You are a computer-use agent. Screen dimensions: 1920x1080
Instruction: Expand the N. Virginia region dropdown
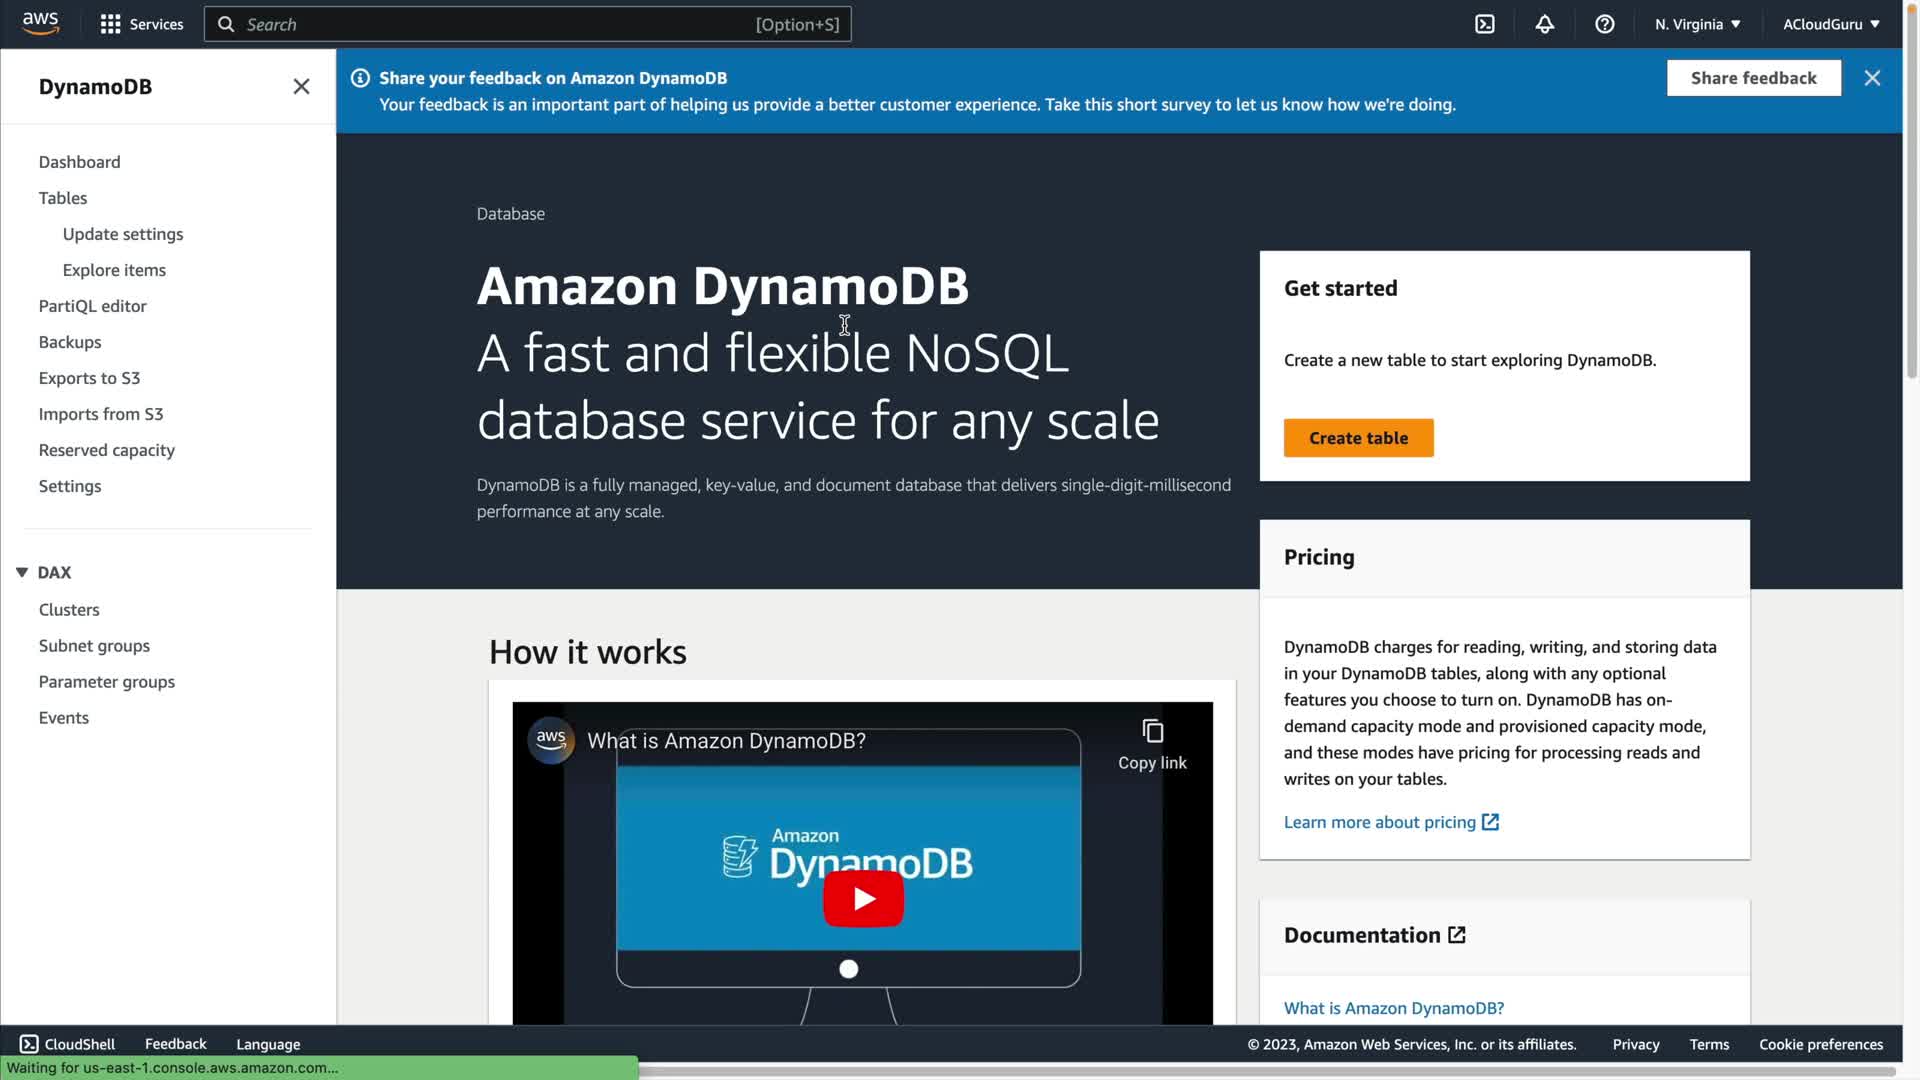coord(1697,24)
